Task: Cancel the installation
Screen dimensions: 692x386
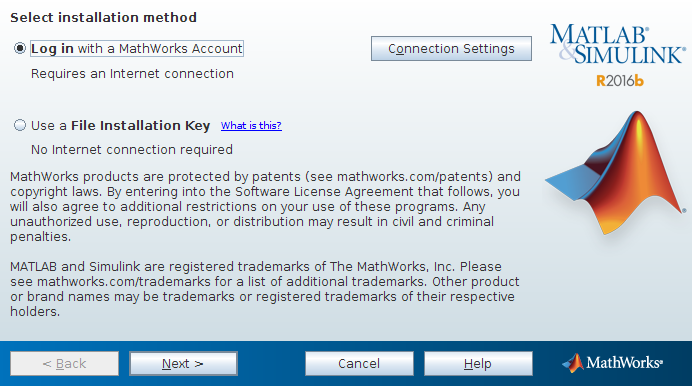Action: click(x=359, y=364)
